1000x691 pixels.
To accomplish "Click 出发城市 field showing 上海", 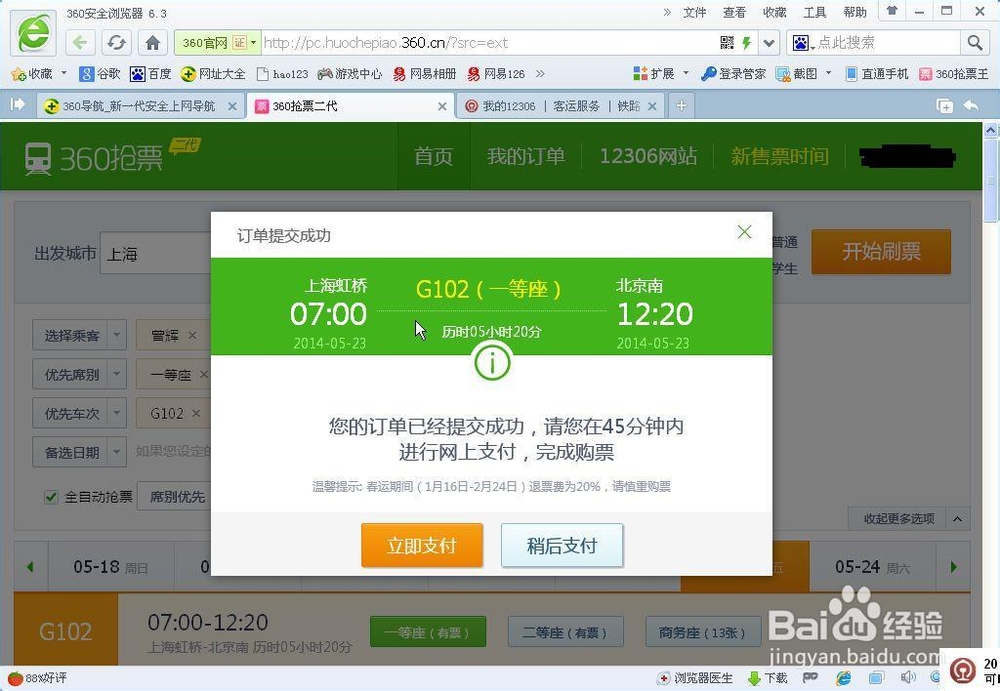I will tap(156, 254).
